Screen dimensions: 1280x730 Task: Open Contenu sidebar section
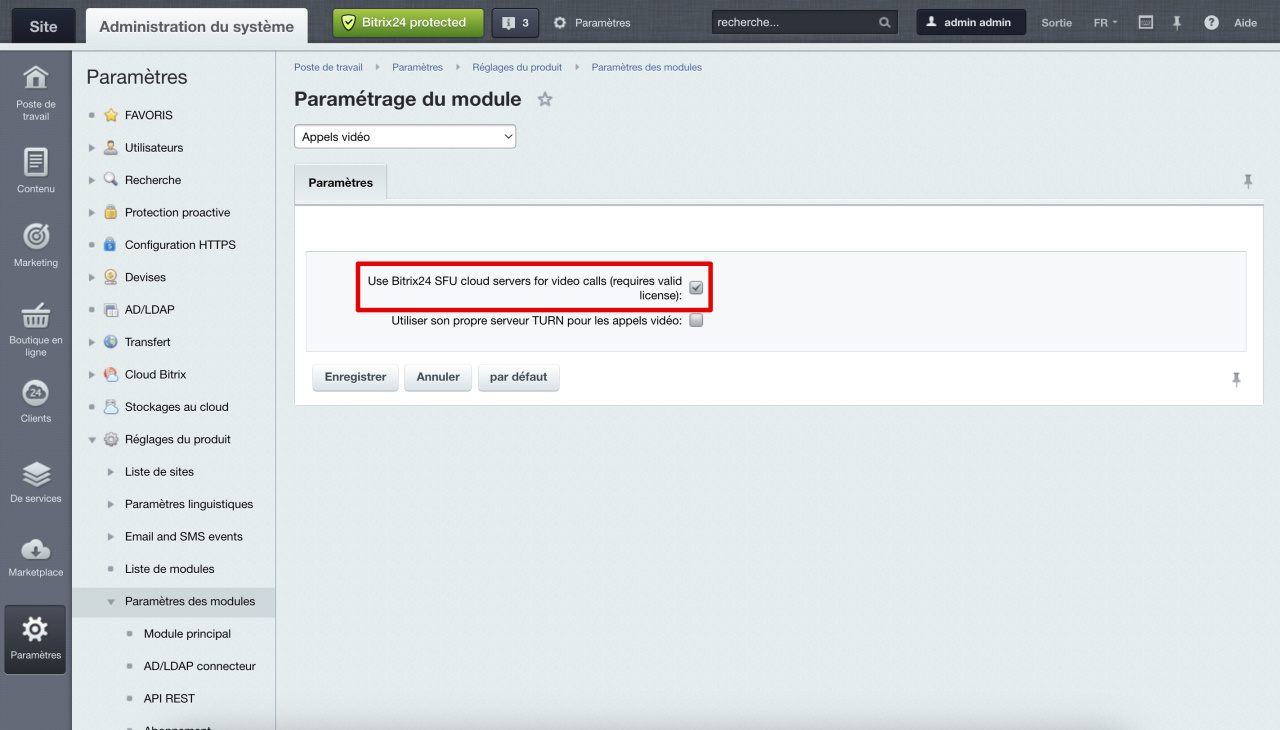[35, 171]
